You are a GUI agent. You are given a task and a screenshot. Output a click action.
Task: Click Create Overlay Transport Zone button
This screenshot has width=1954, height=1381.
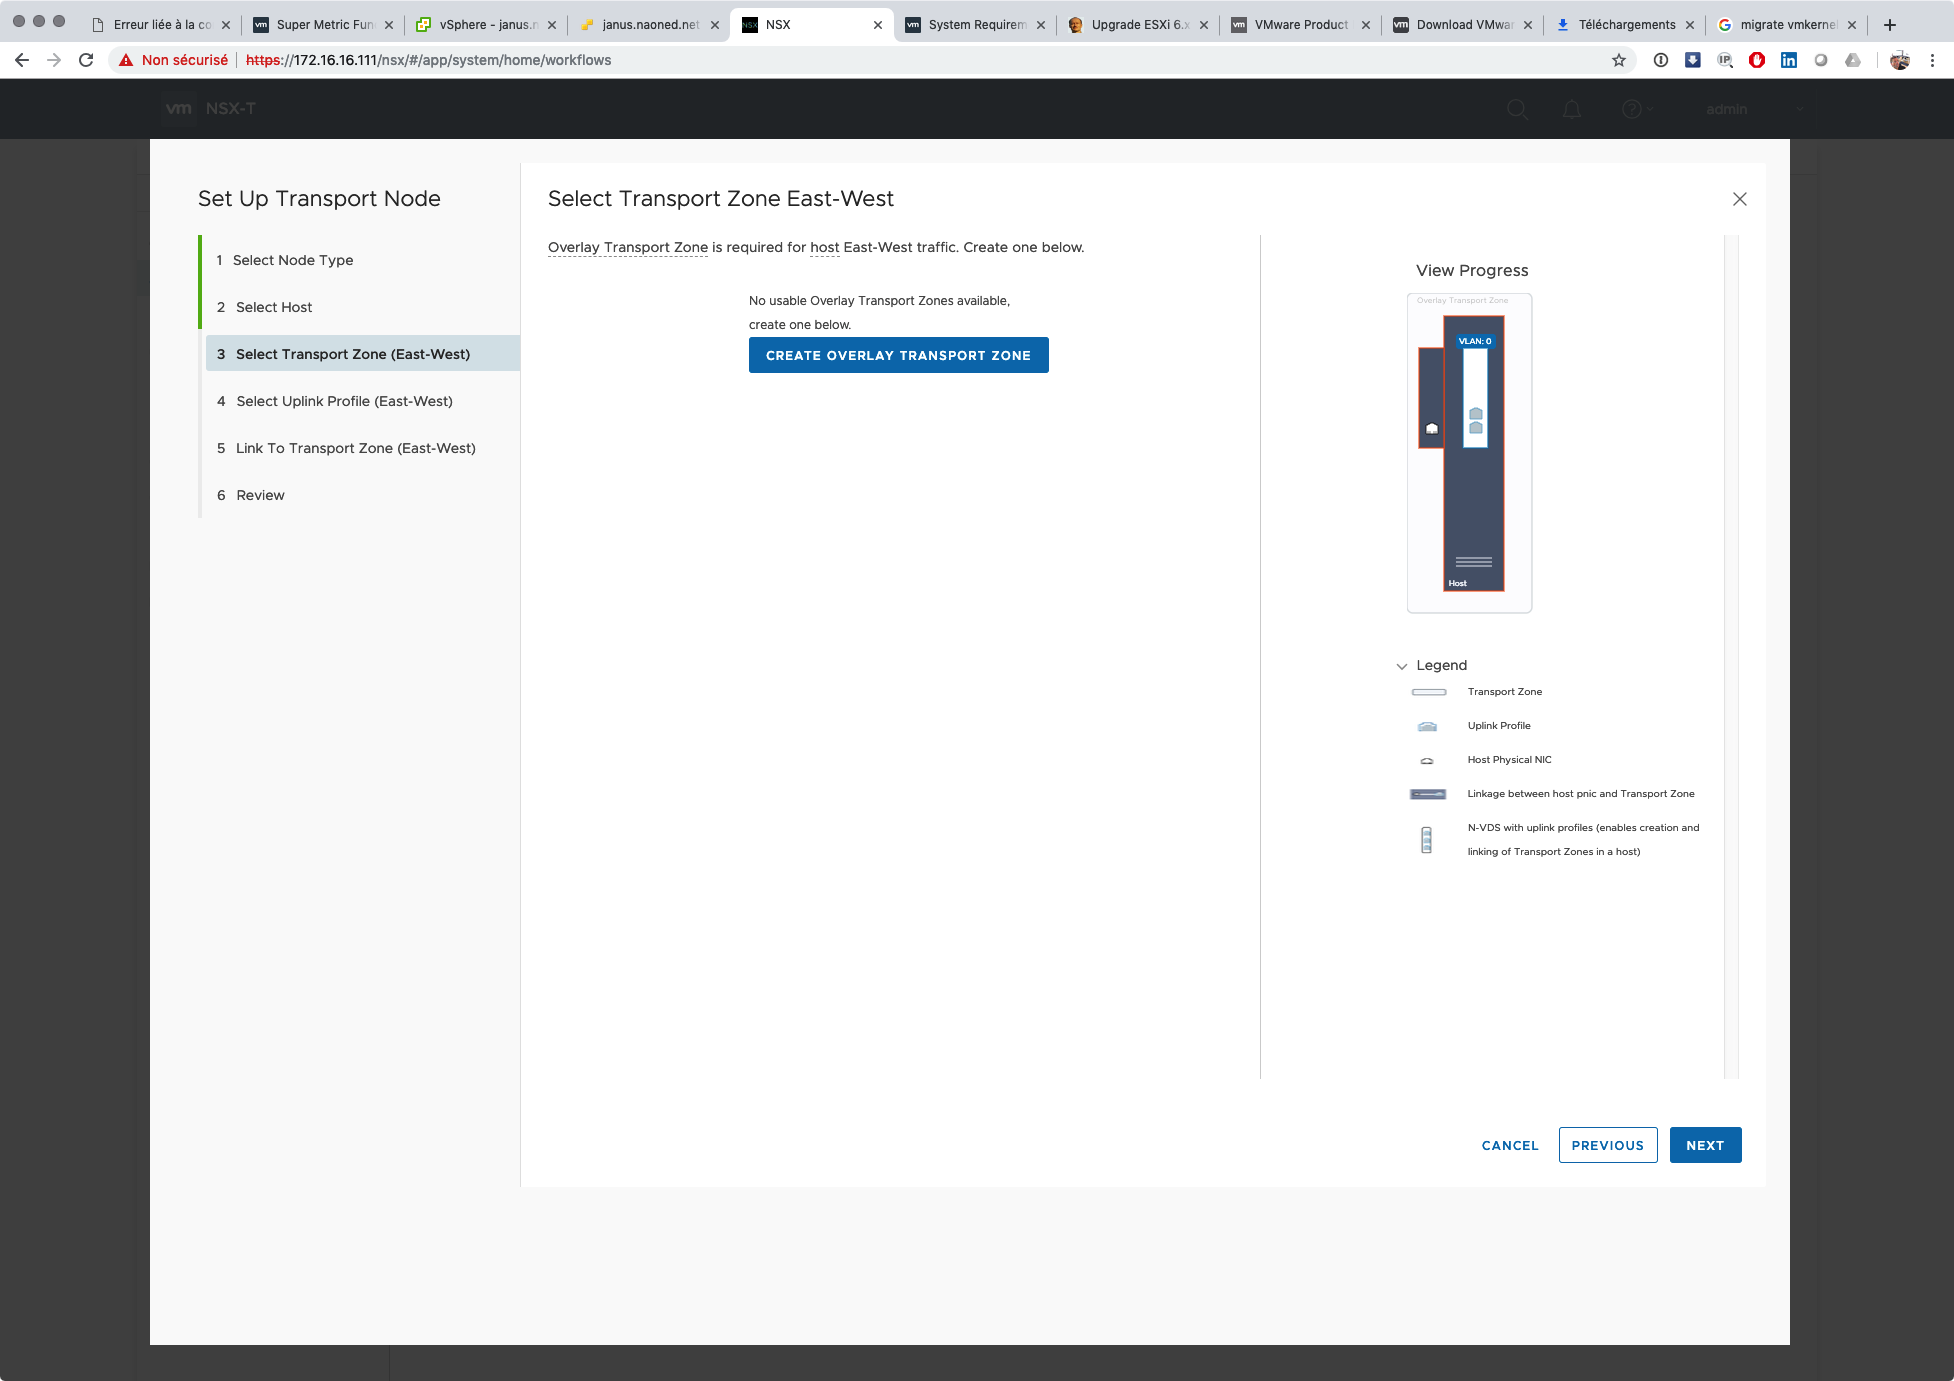click(898, 355)
